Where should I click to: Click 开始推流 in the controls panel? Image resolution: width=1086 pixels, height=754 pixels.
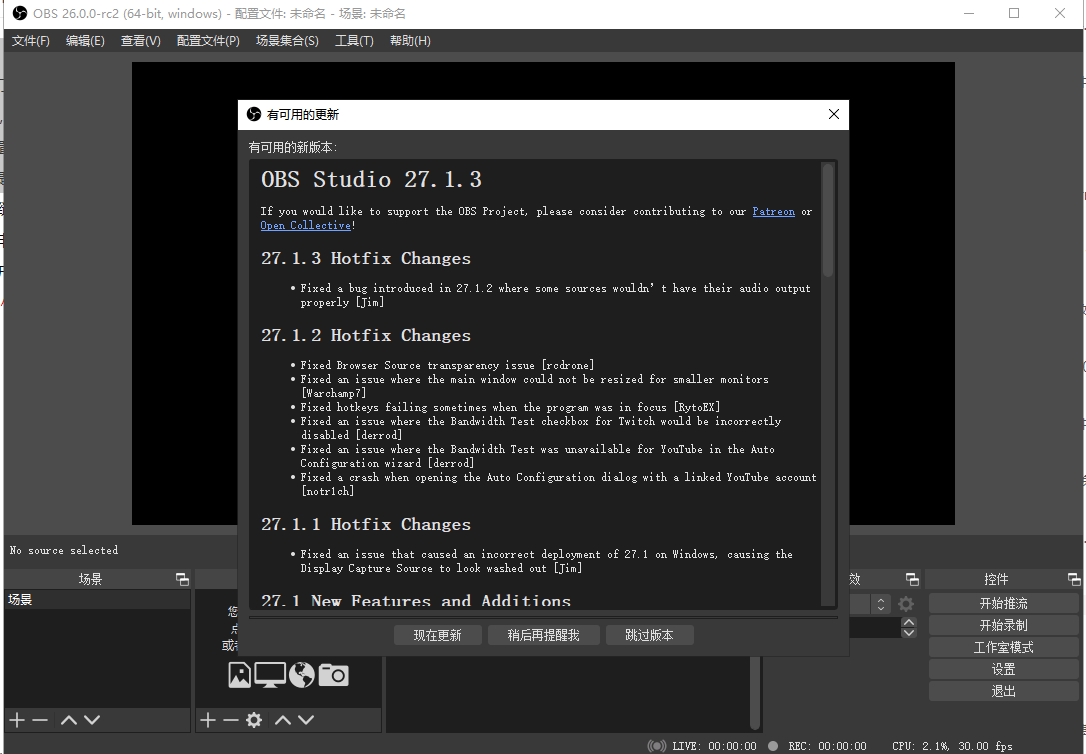1004,603
